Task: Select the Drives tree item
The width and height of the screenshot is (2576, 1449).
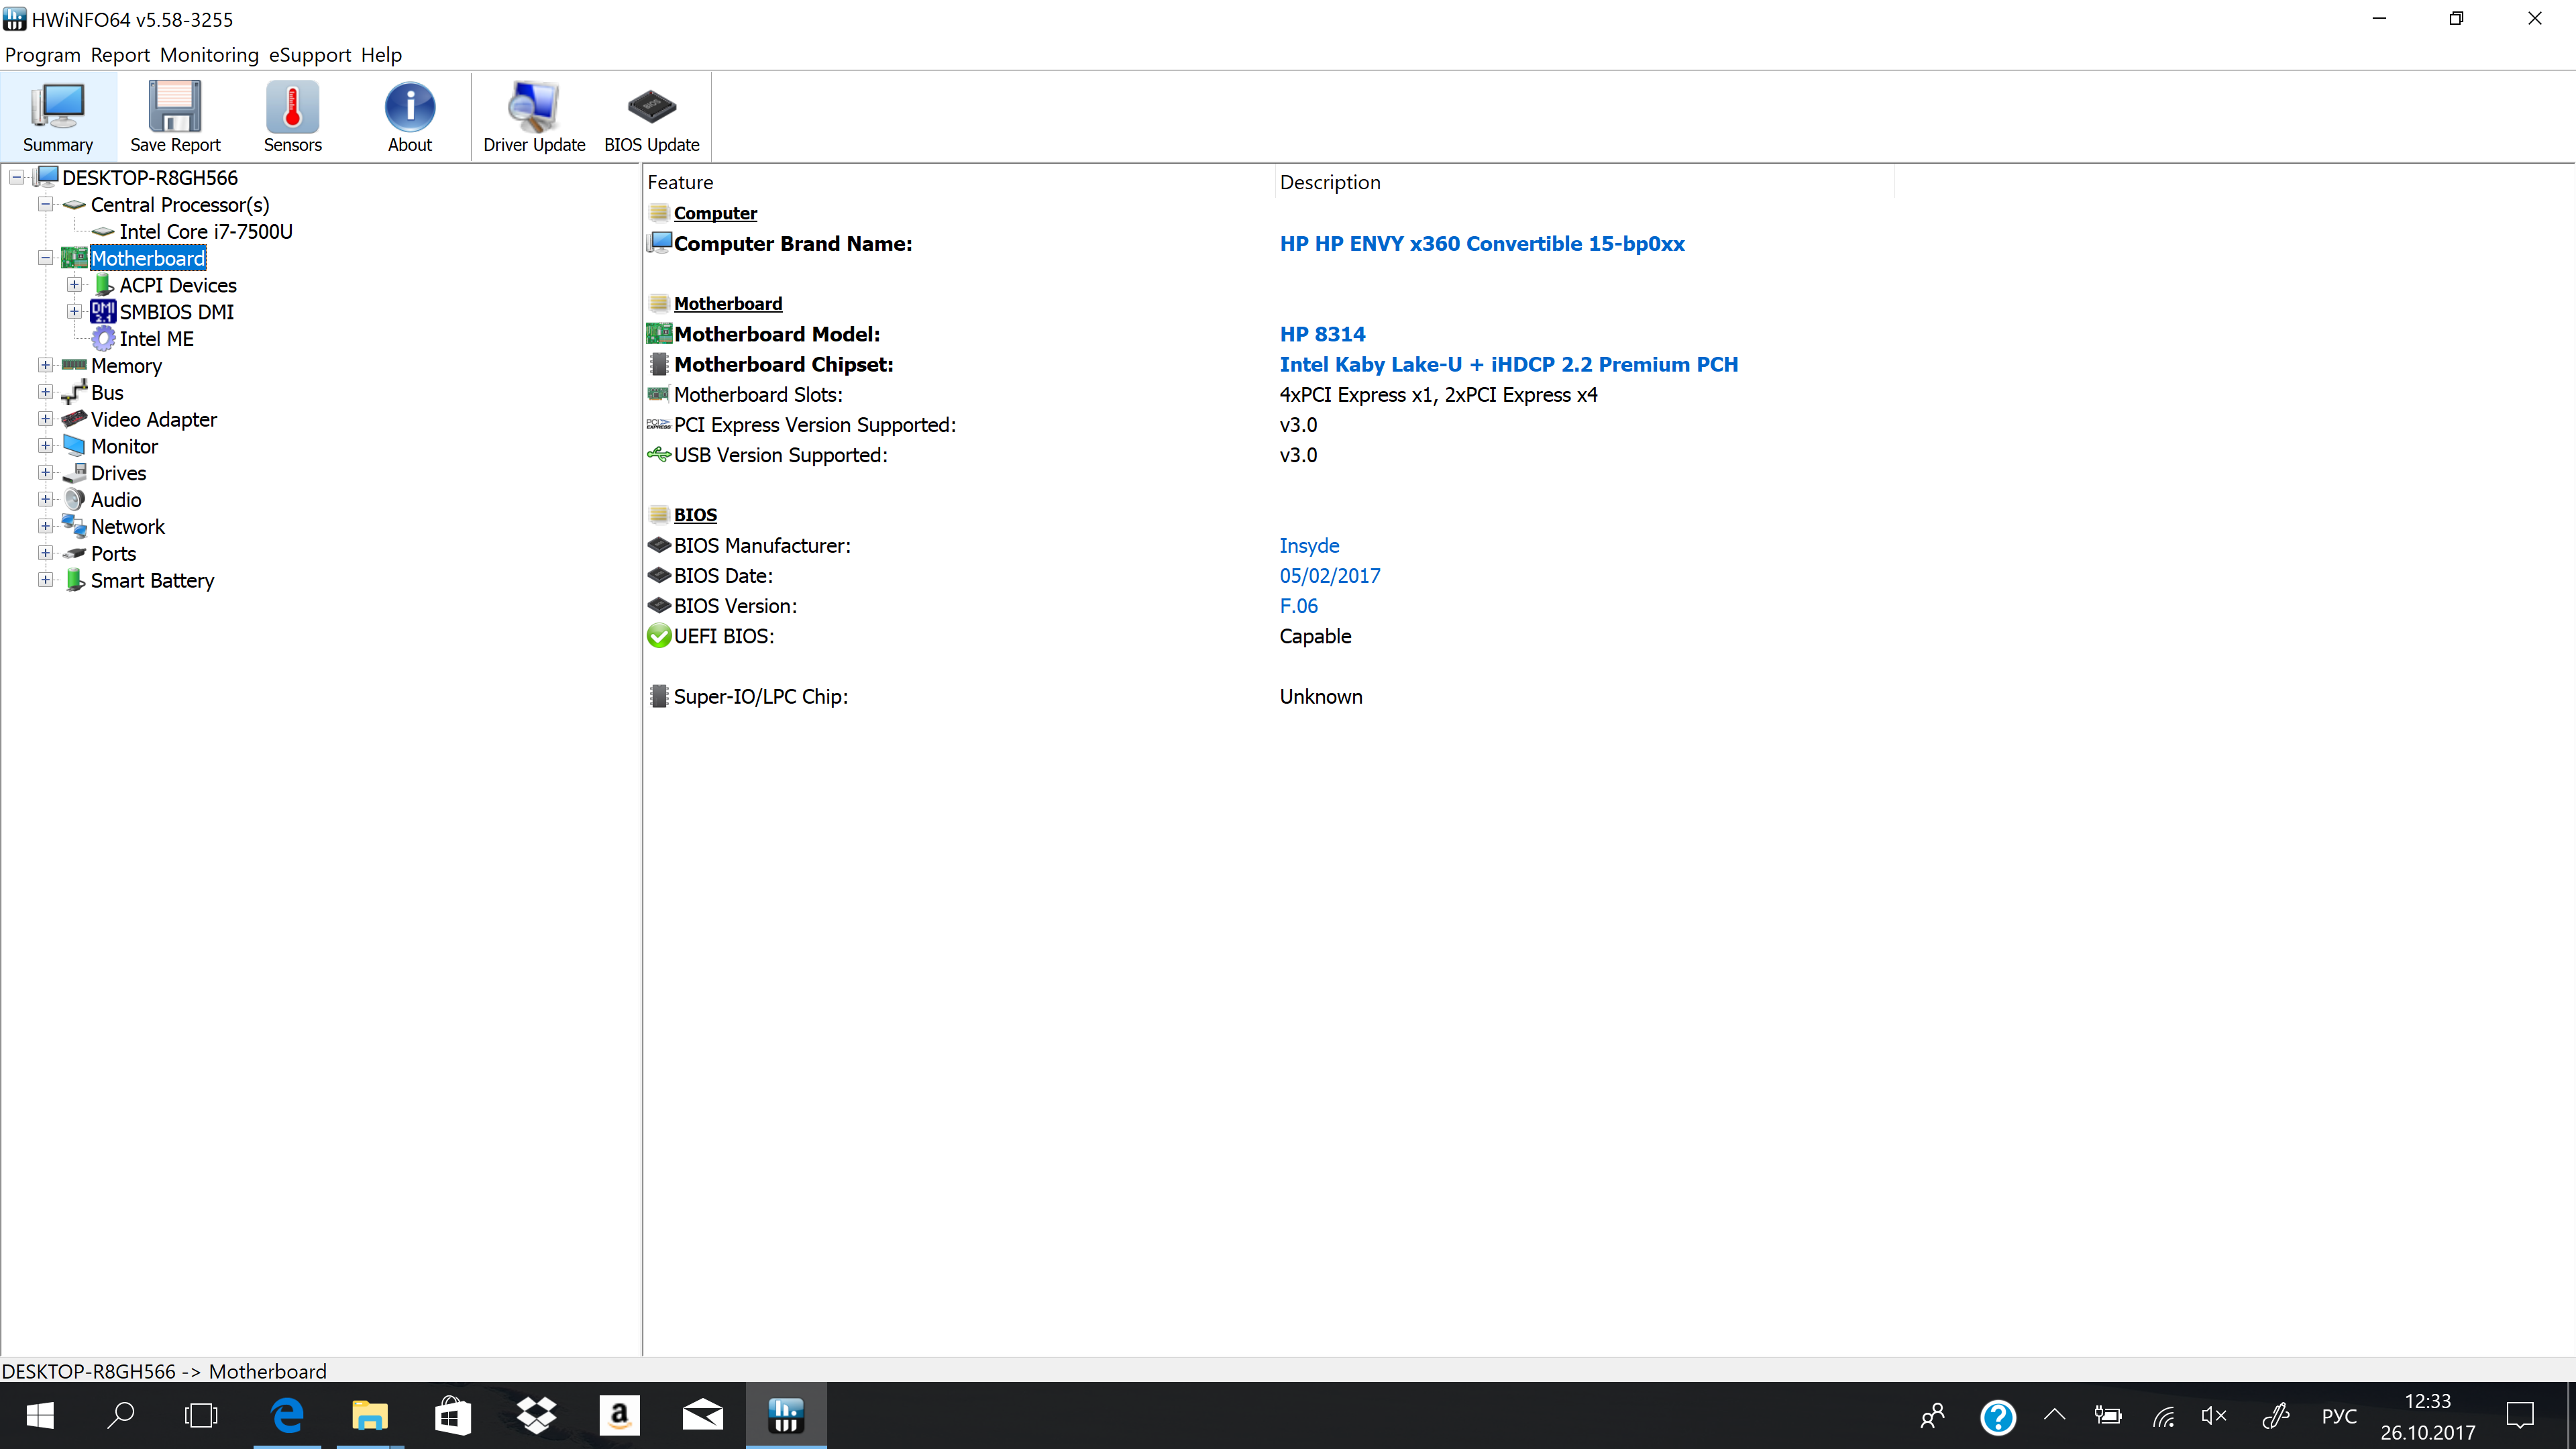Action: pos(118,473)
